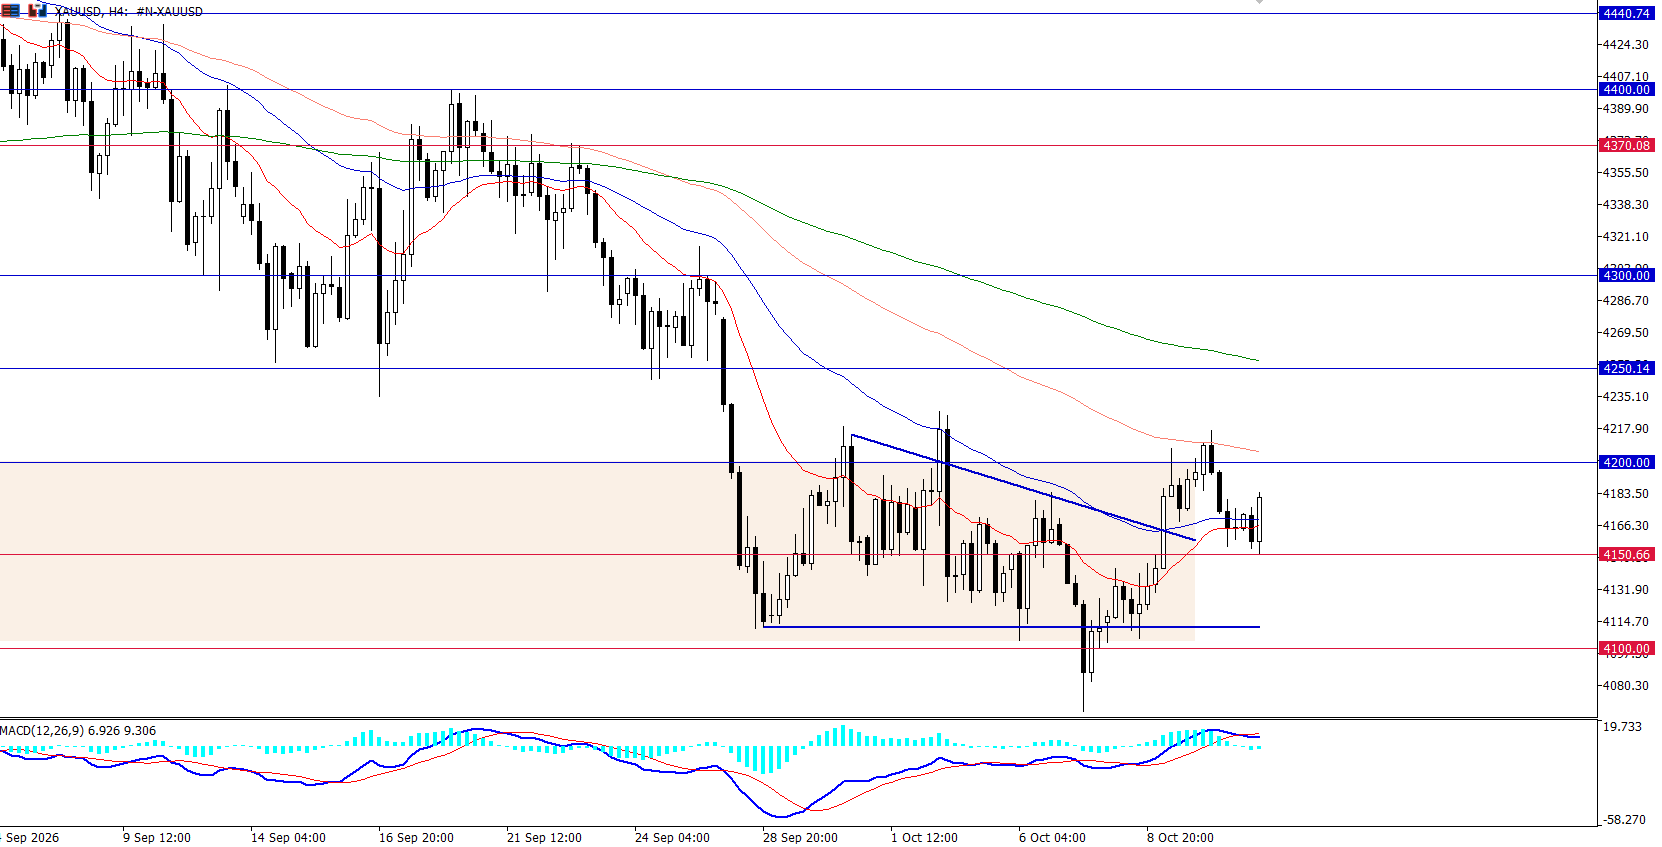Select the blue 4200.00 level label
The height and width of the screenshot is (847, 1662).
(1626, 462)
